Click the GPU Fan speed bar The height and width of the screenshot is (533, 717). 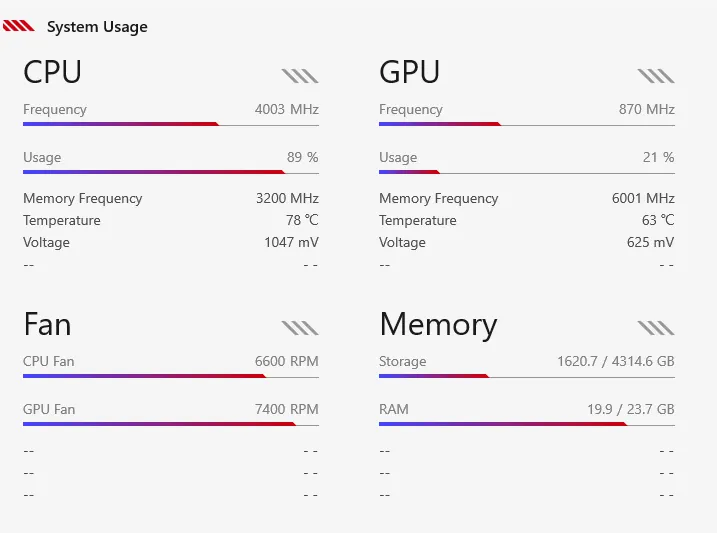tap(171, 424)
